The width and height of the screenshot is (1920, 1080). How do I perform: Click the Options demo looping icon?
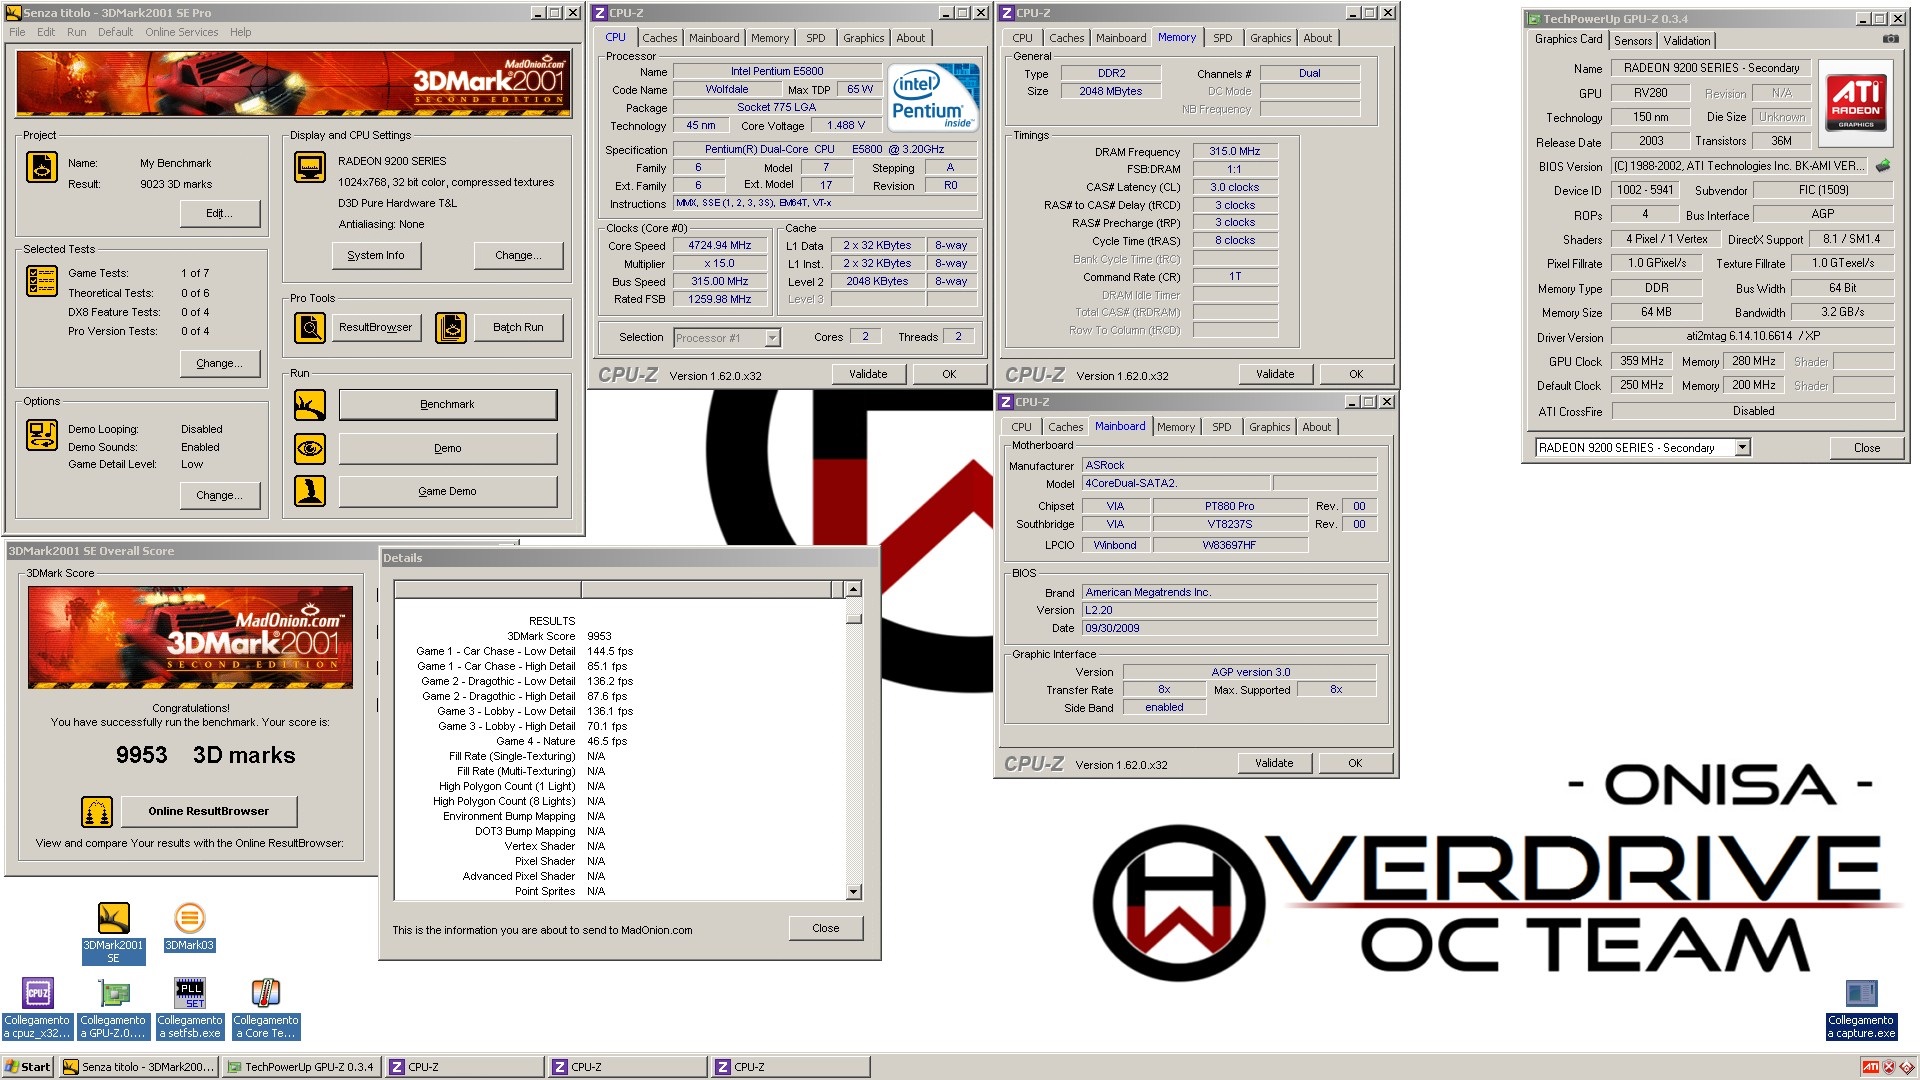pos(42,435)
